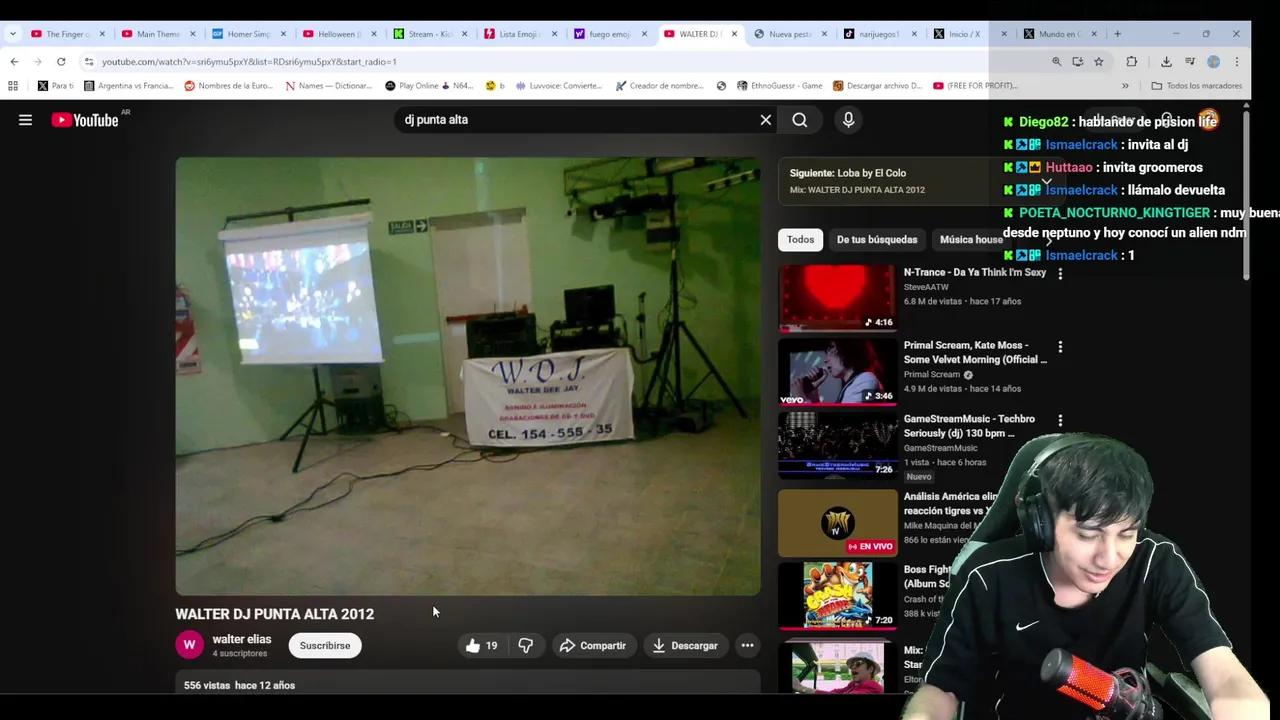1280x720 pixels.
Task: Show hidden bookmarks with double chevron
Action: point(1125,86)
